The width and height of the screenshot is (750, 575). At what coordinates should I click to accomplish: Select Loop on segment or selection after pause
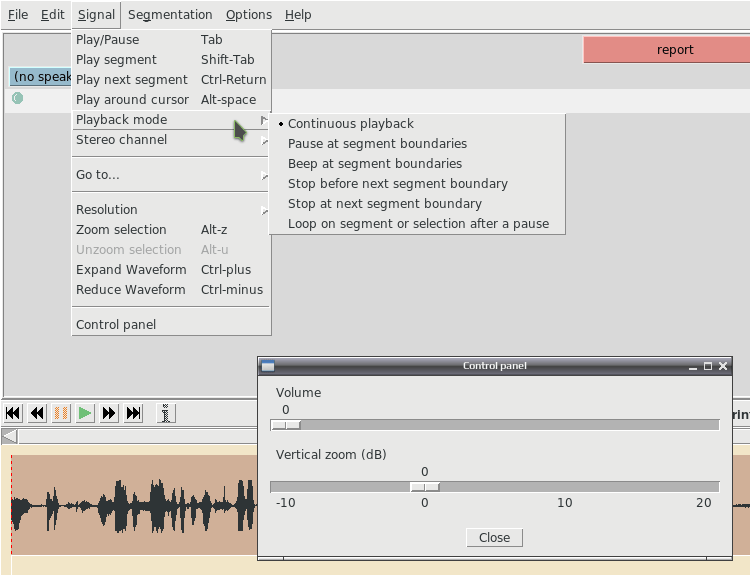417,224
